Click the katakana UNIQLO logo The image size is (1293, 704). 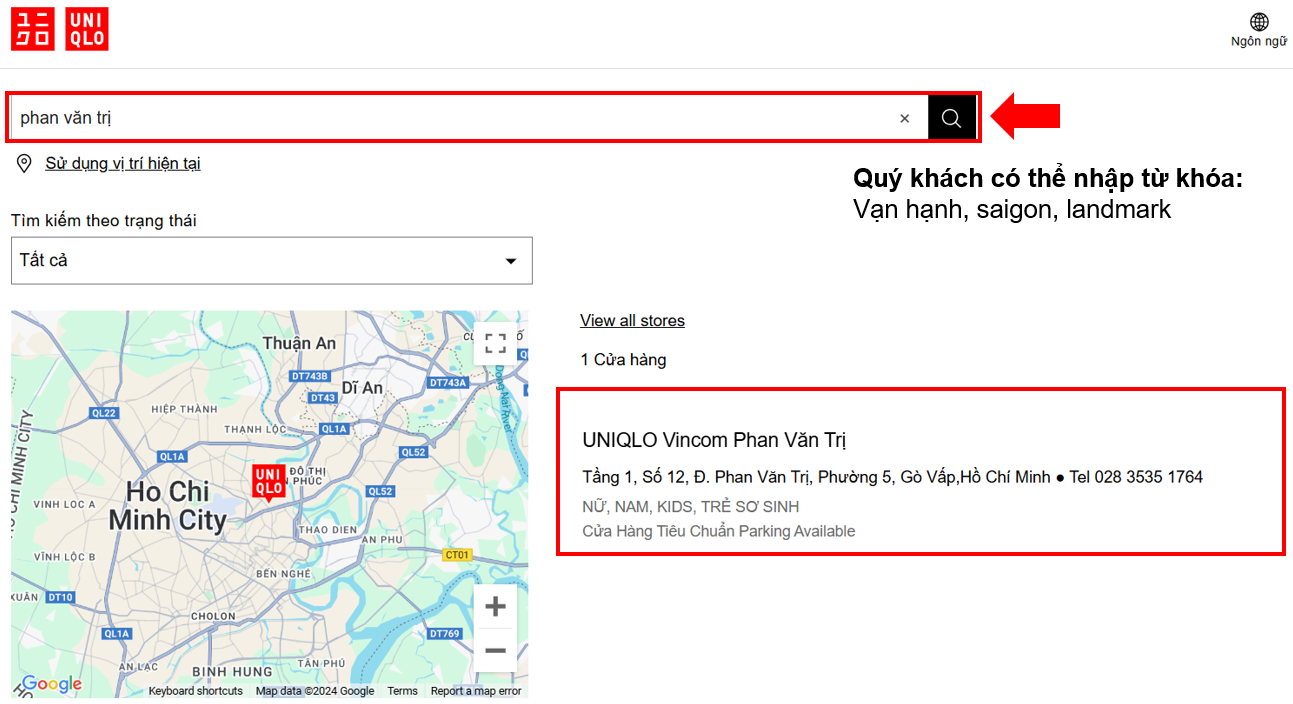coord(32,29)
